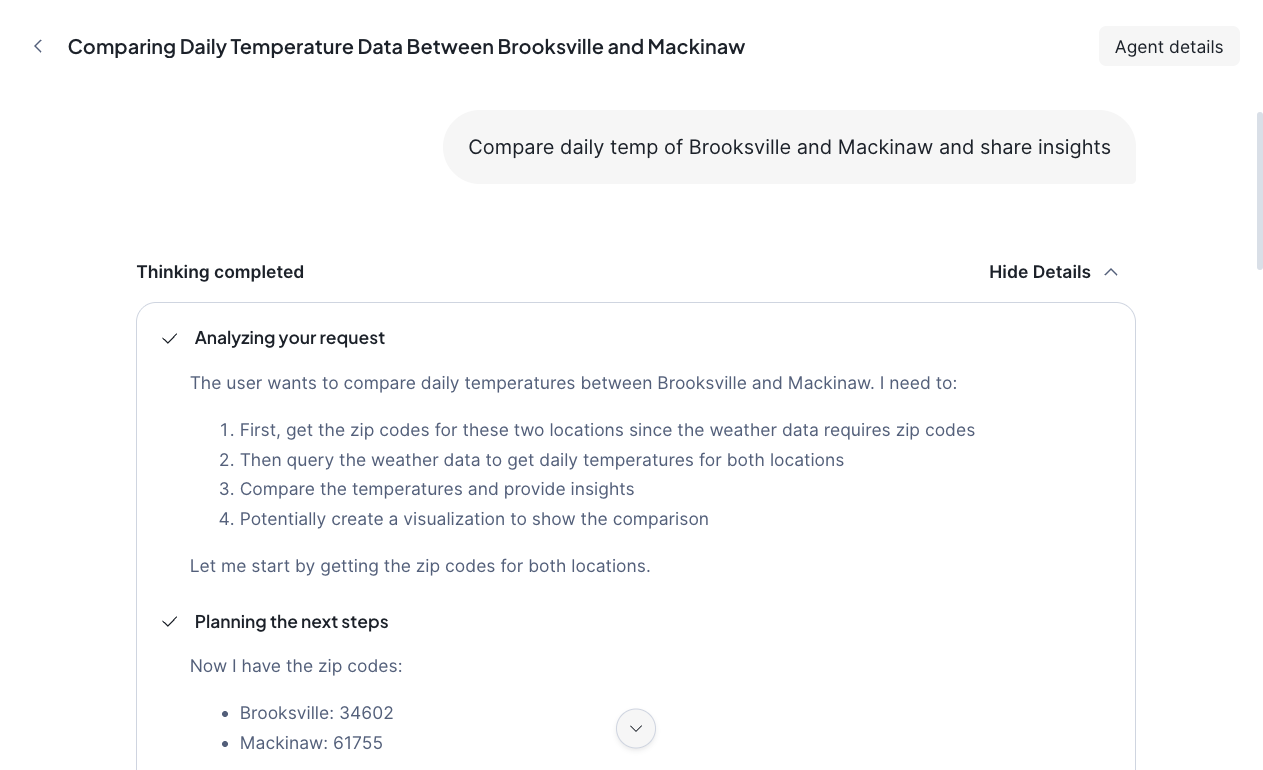
Task: Open the Agent details panel
Action: [x=1168, y=47]
